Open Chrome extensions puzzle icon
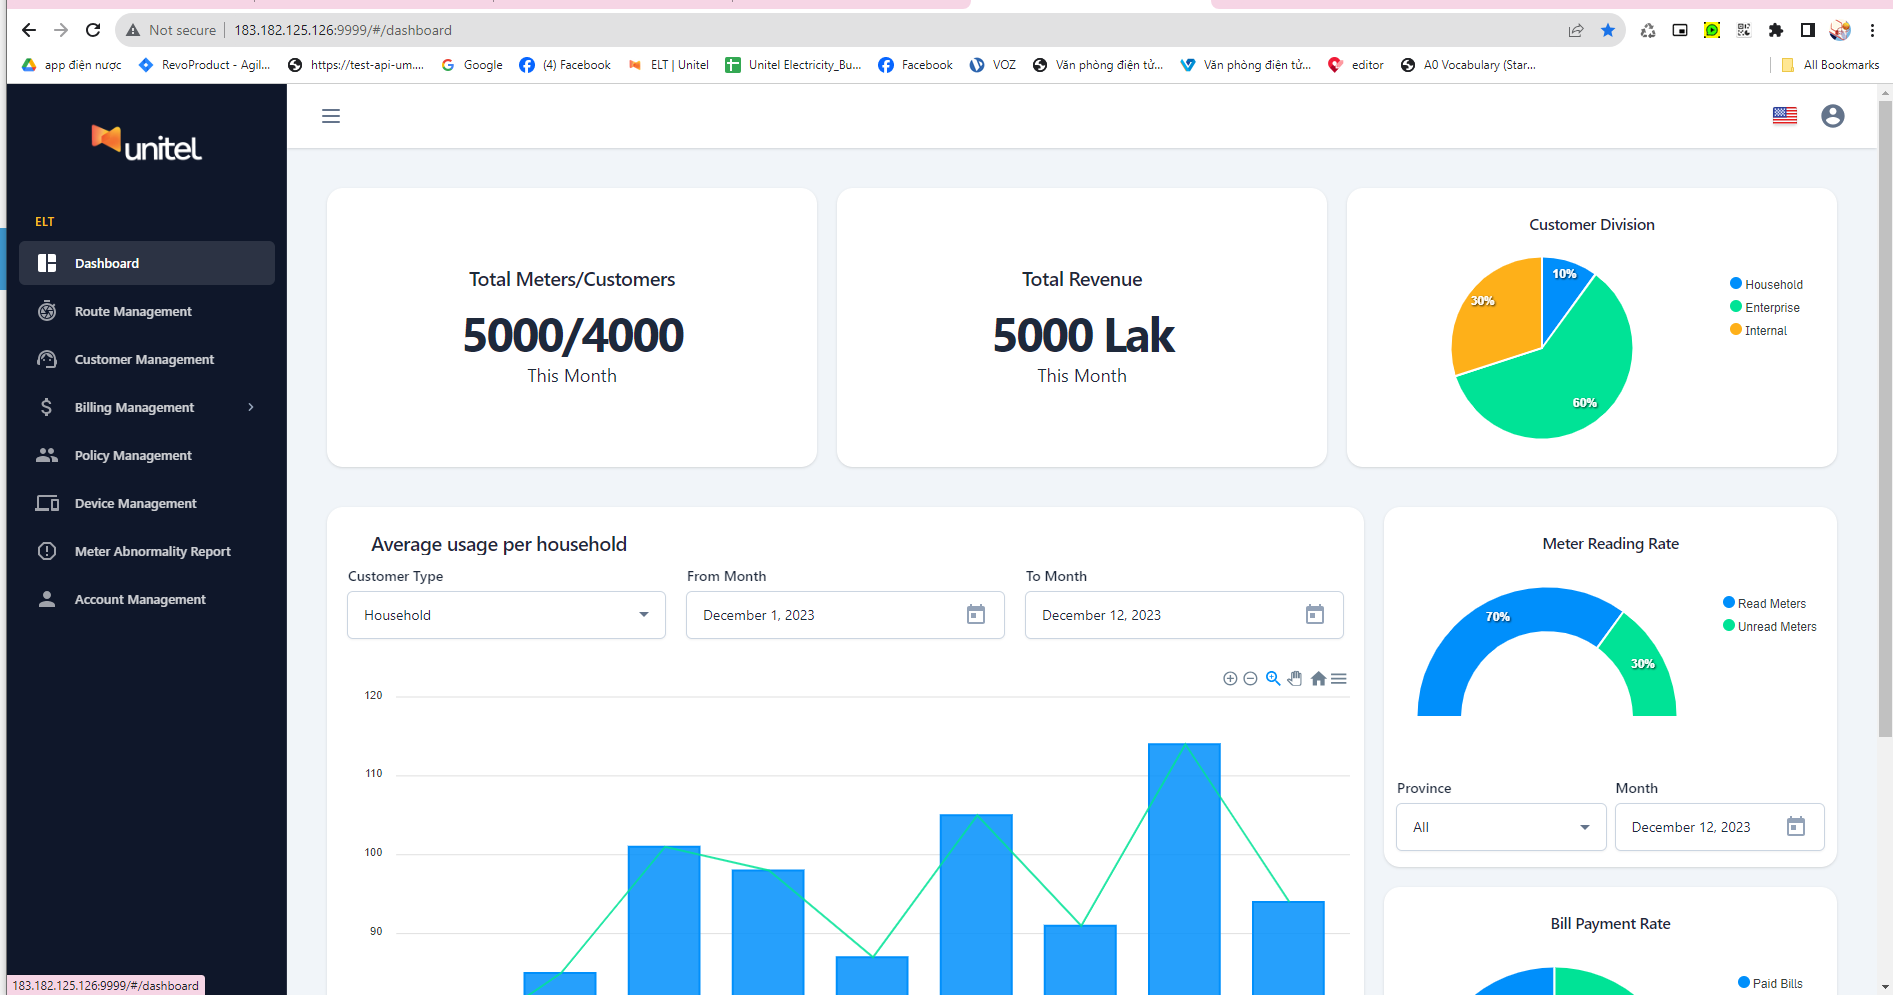 (x=1776, y=30)
